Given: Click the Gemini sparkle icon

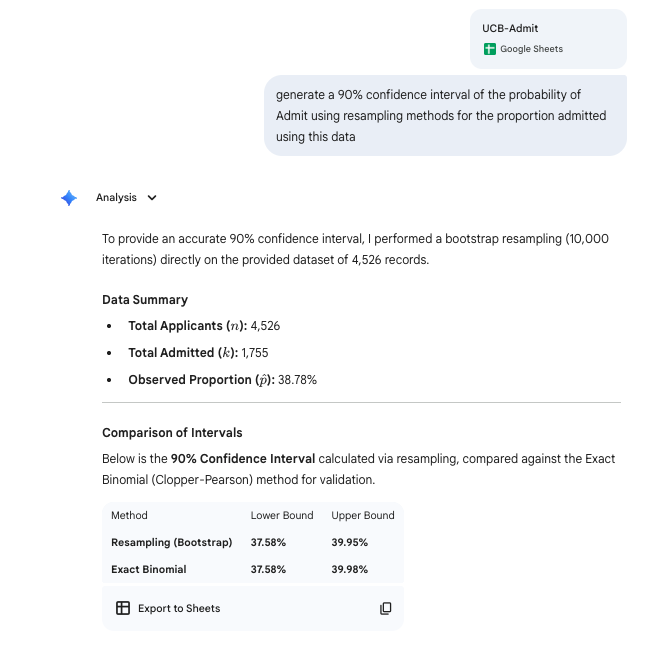Looking at the screenshot, I should click(x=69, y=198).
